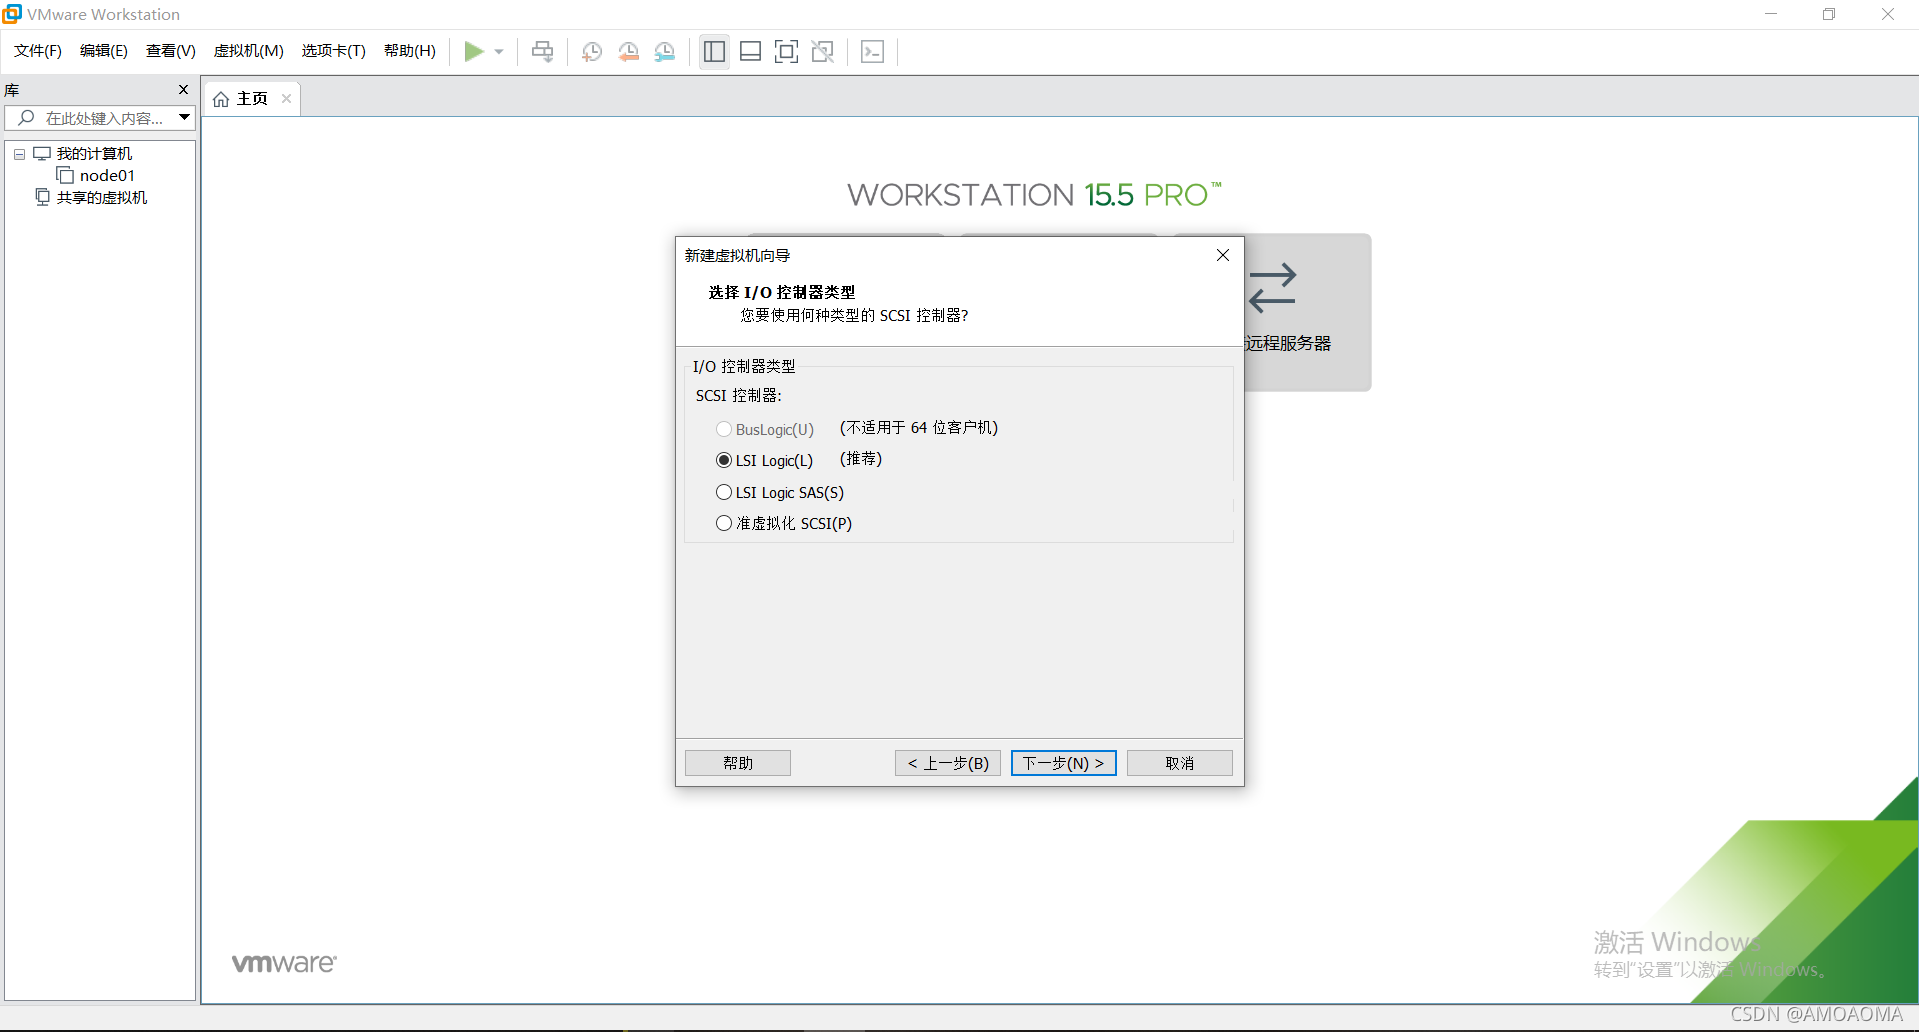Click the revert to snapshot icon
The width and height of the screenshot is (1919, 1032).
pyautogui.click(x=629, y=52)
